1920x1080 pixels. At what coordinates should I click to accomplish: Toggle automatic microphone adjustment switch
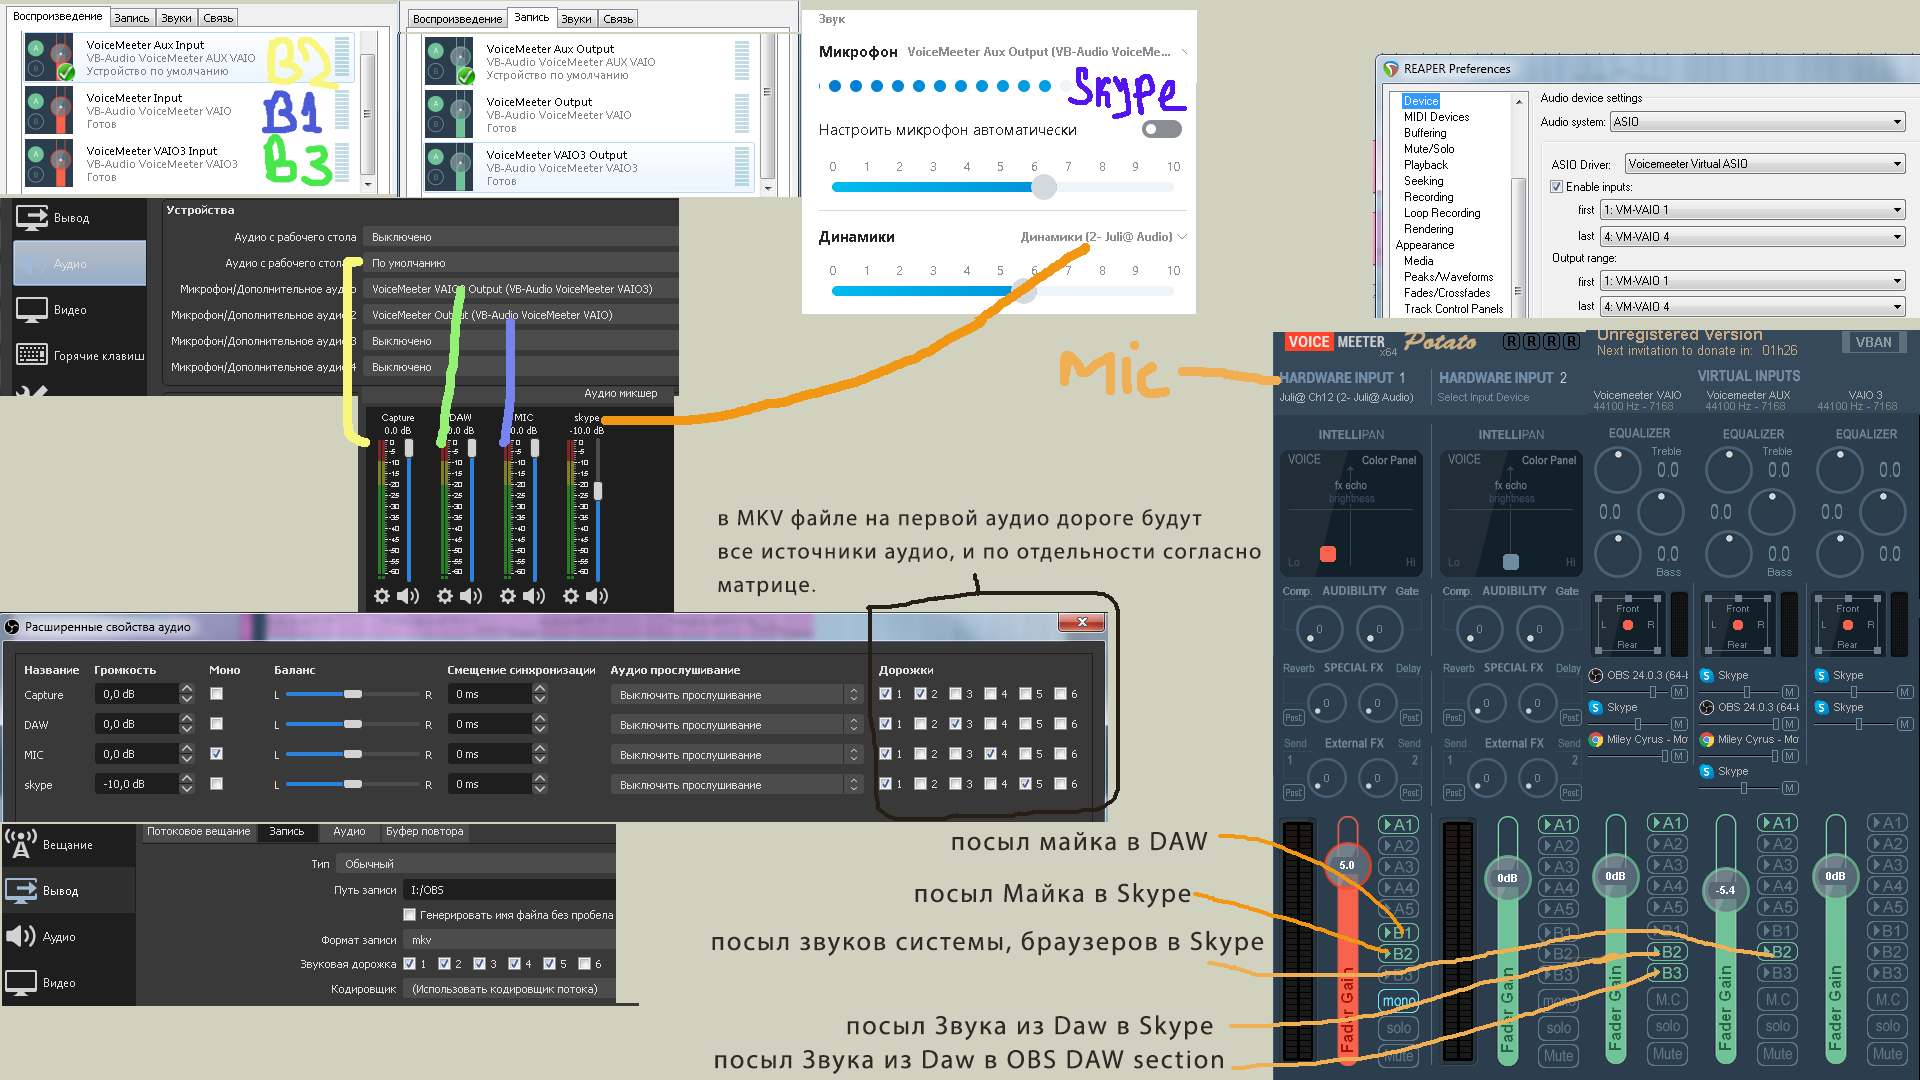point(1162,129)
